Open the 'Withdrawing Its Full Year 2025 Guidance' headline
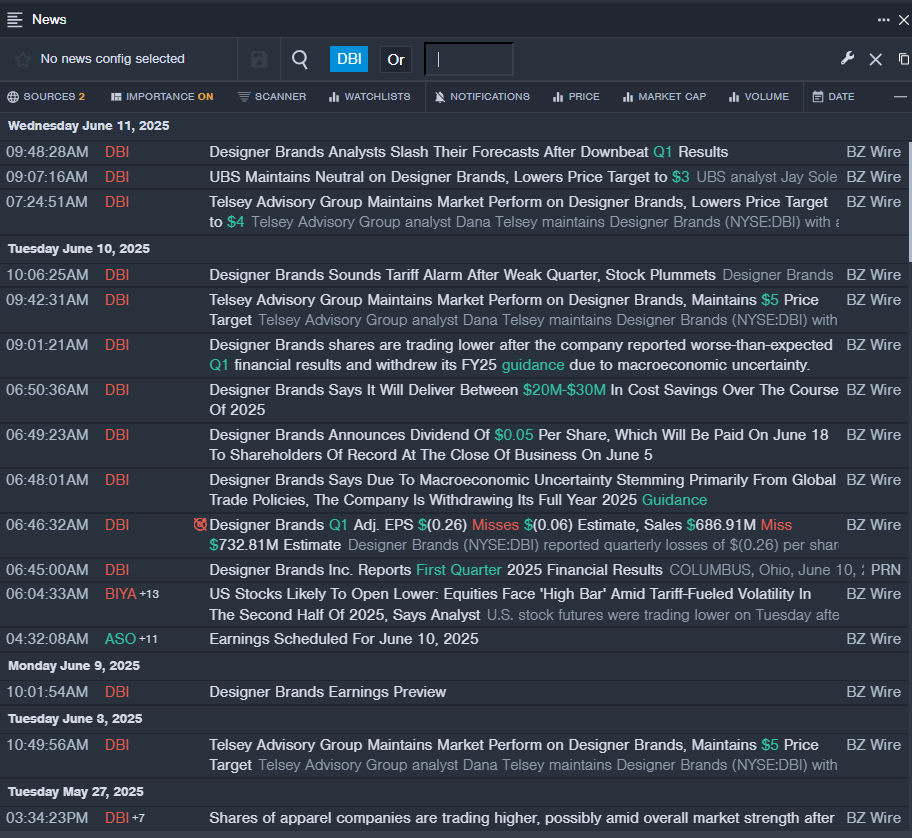The height and width of the screenshot is (838, 912). tap(522, 490)
